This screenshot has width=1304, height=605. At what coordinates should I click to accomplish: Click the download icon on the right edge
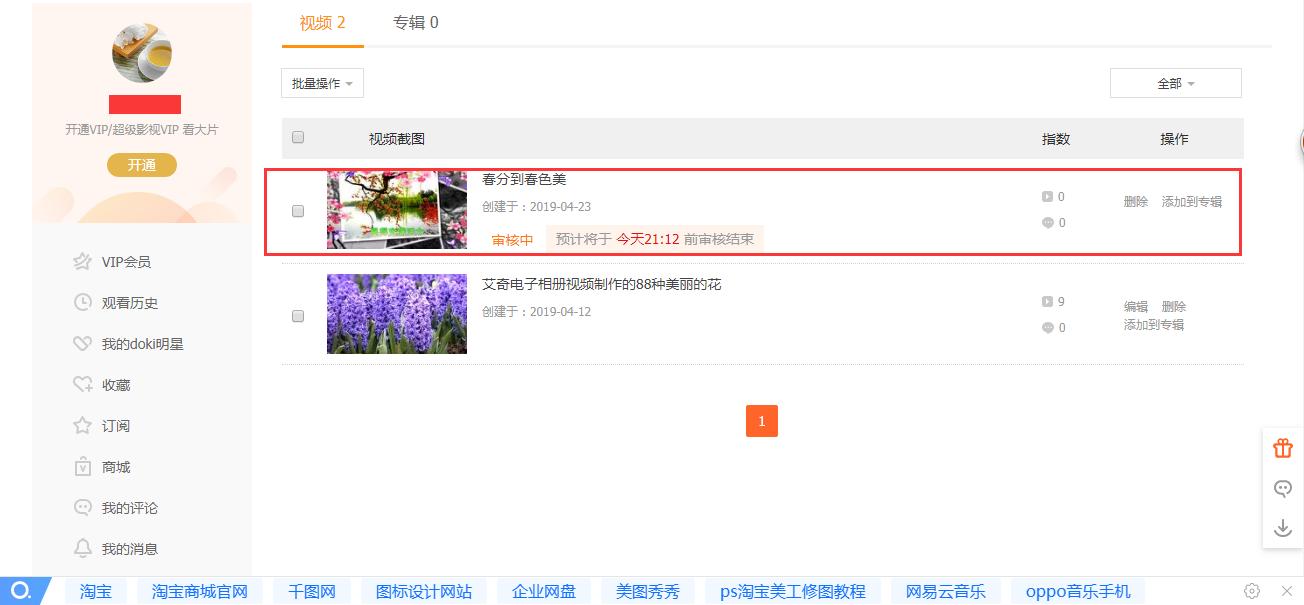point(1282,526)
